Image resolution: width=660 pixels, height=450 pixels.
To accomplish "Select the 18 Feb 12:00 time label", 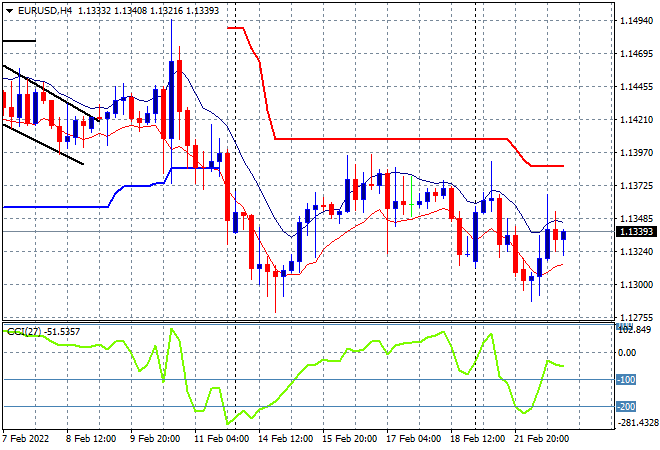I will (477, 439).
